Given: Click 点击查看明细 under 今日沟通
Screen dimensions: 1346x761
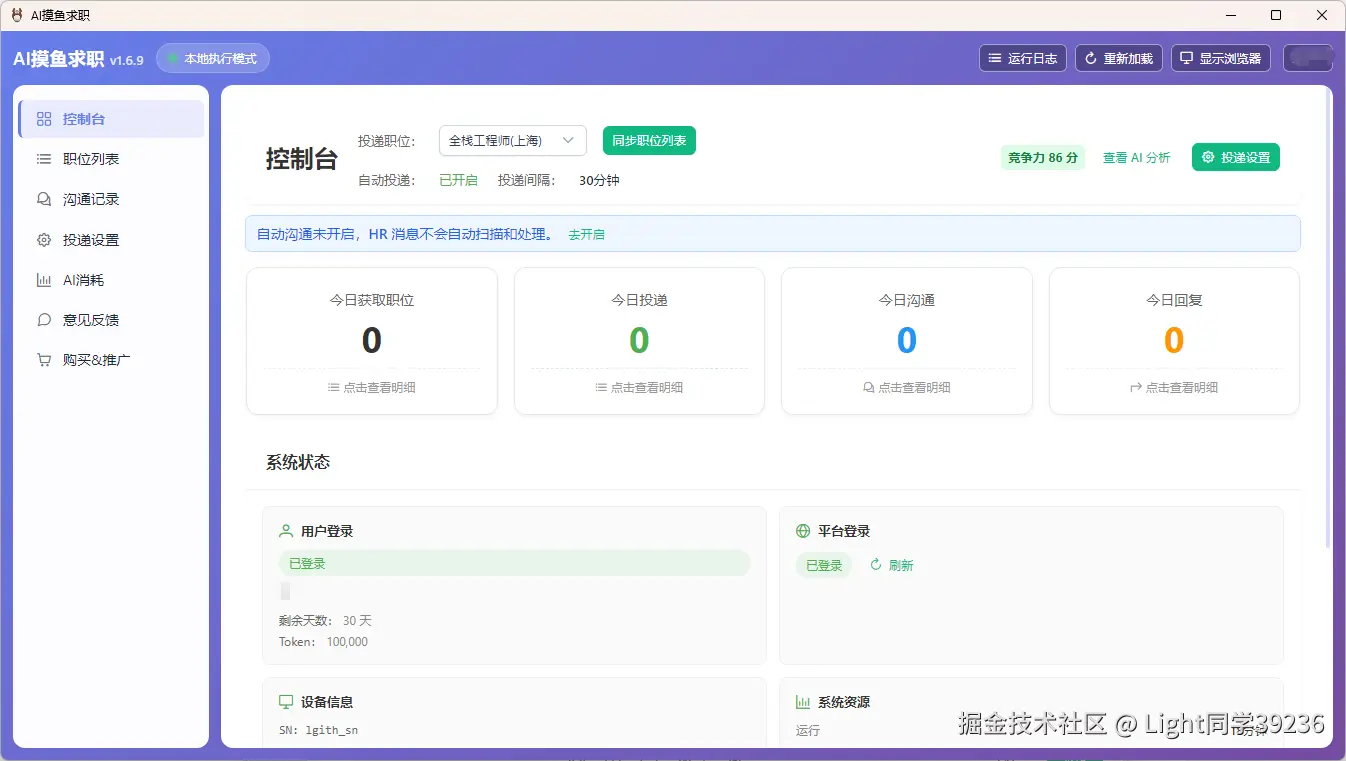Looking at the screenshot, I should click(907, 387).
